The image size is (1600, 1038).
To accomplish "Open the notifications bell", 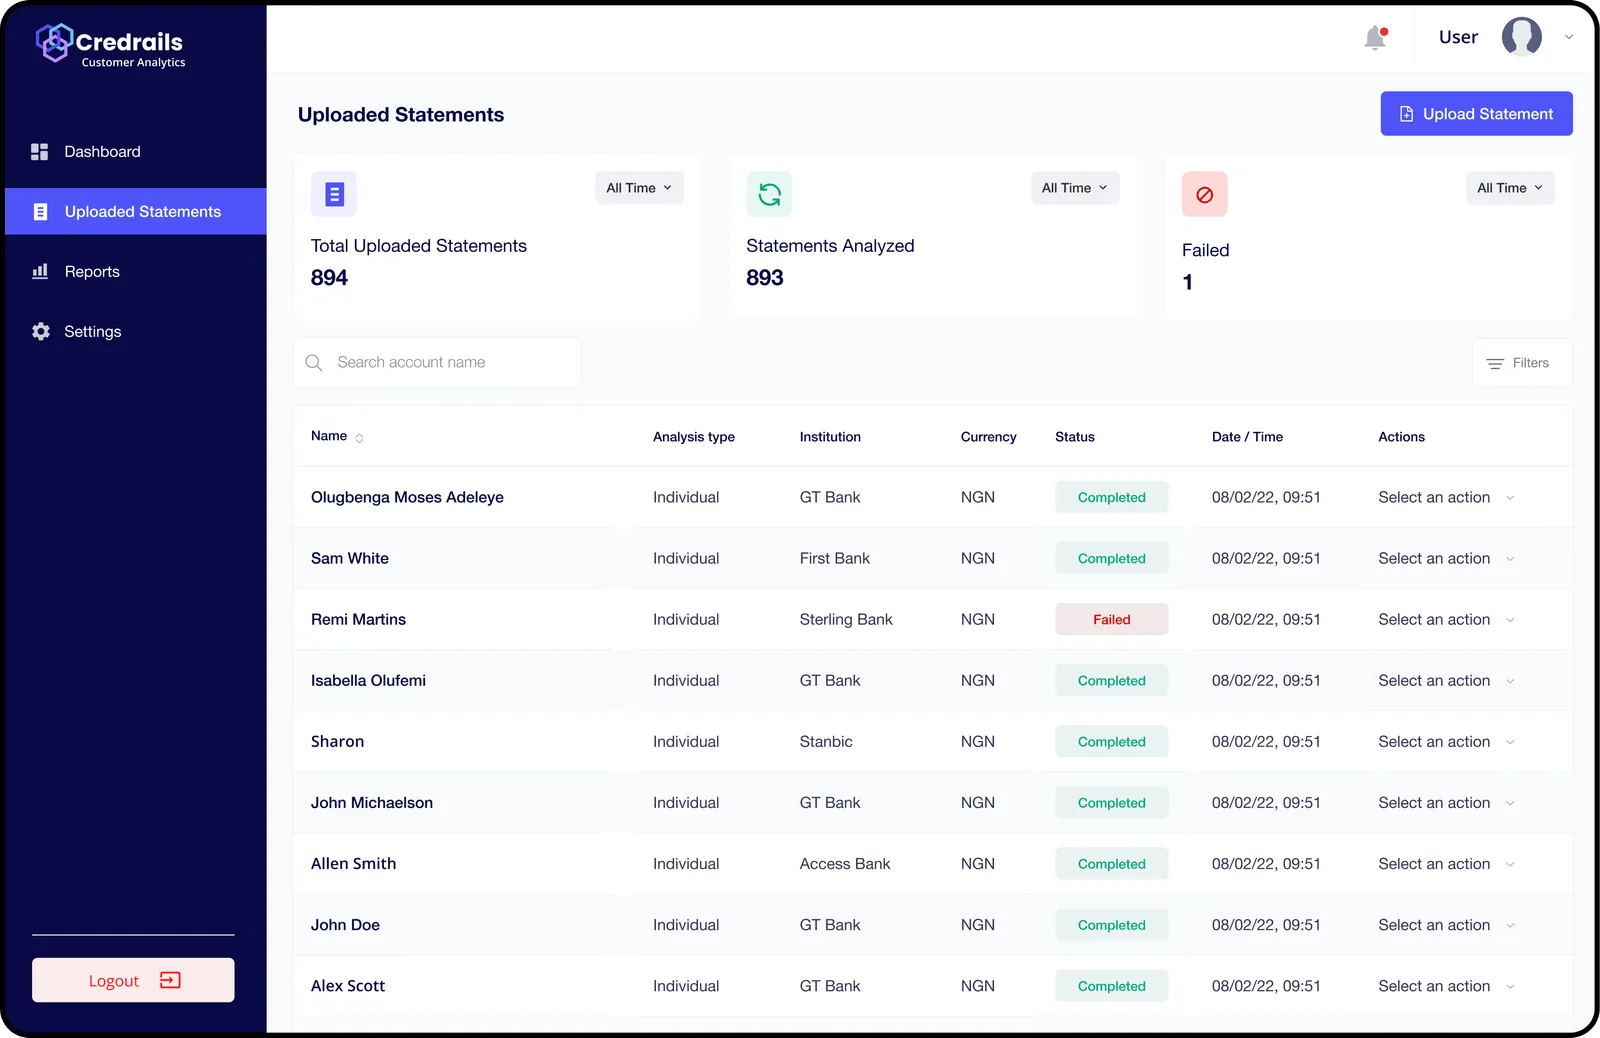I will click(x=1376, y=38).
